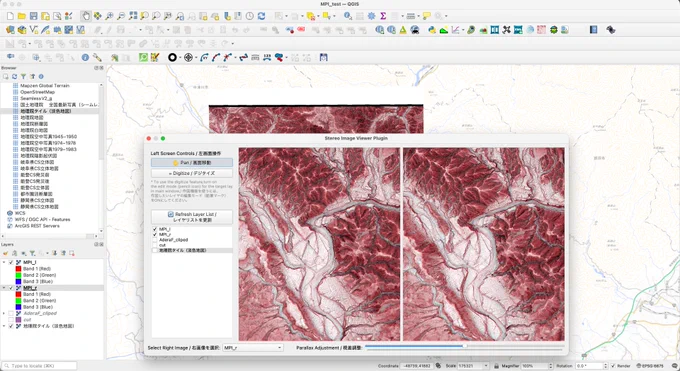Select Mapzen Global Terrain in Browser
The height and width of the screenshot is (371, 680).
(45, 85)
